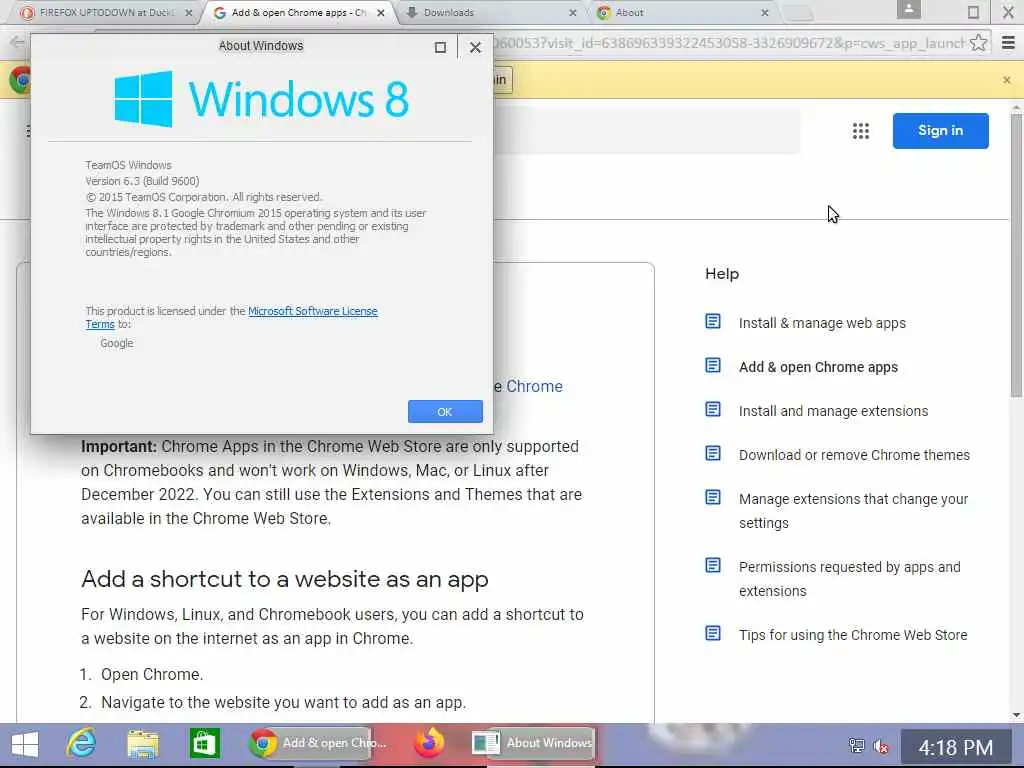Open Tips for using the Chrome Web Store

[x=853, y=635]
